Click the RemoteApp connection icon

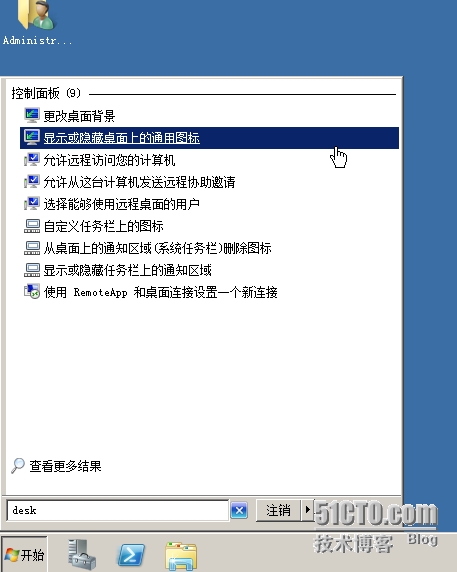32,292
